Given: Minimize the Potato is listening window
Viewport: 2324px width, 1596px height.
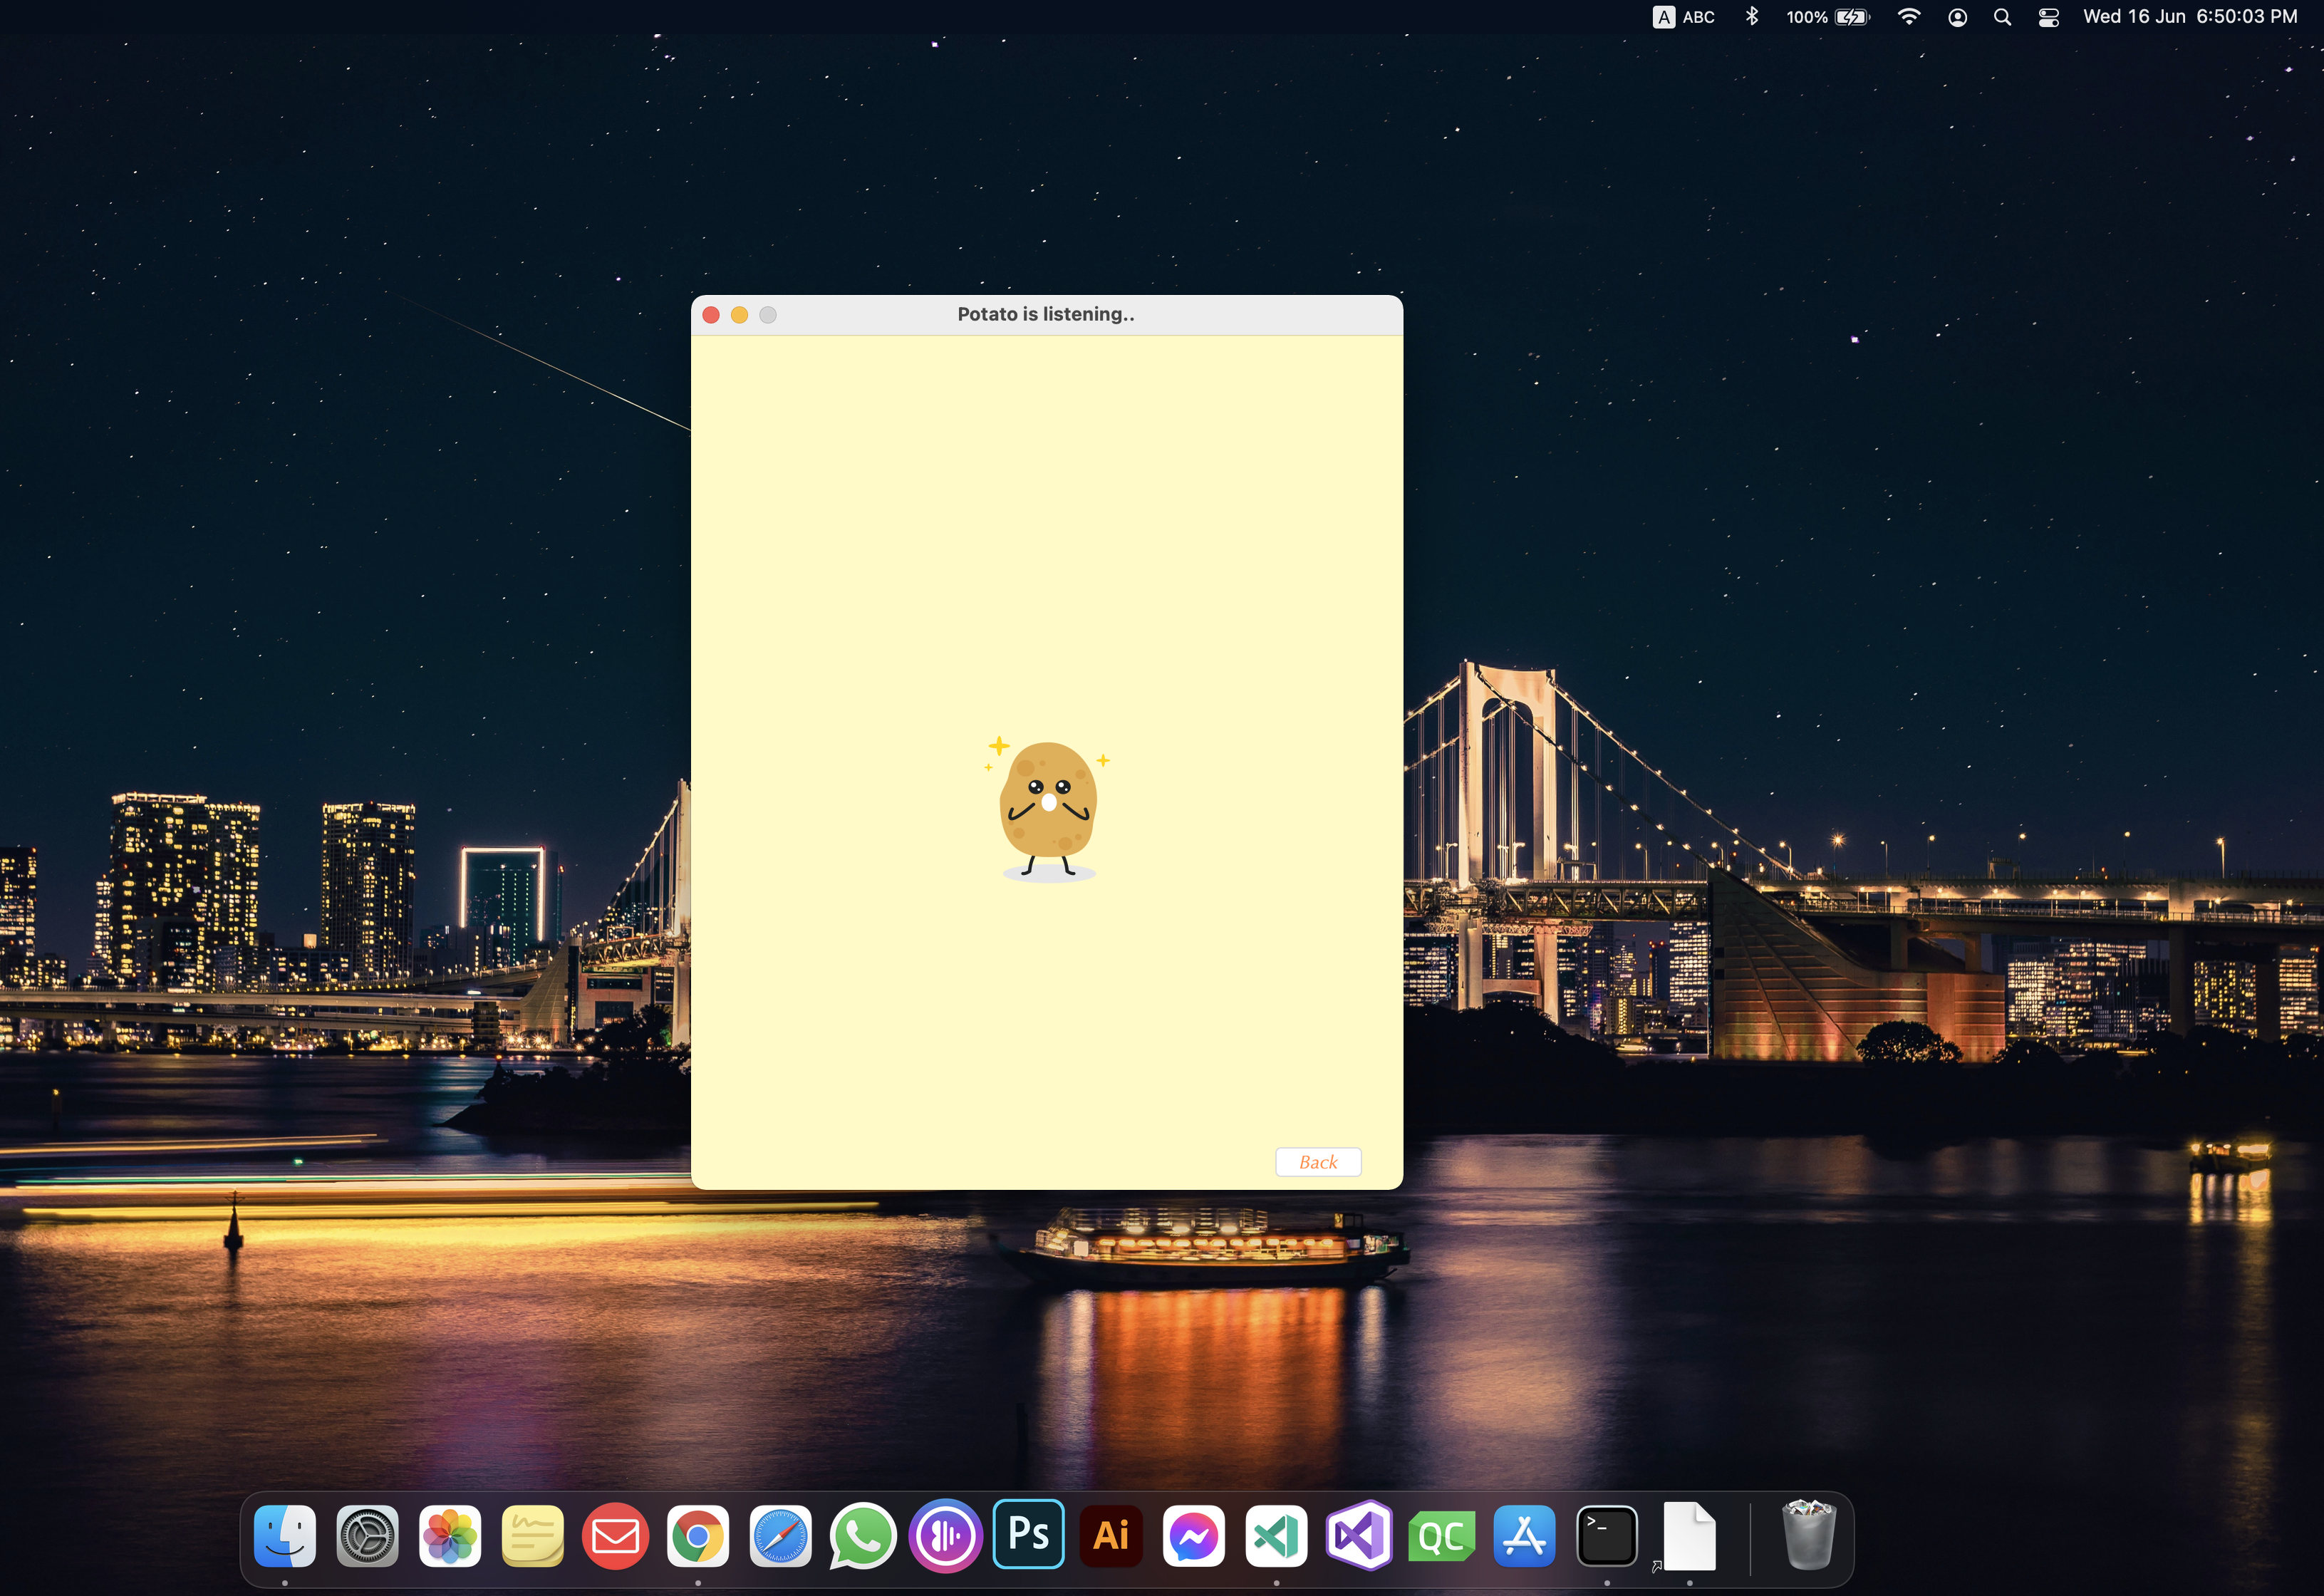Looking at the screenshot, I should [739, 315].
